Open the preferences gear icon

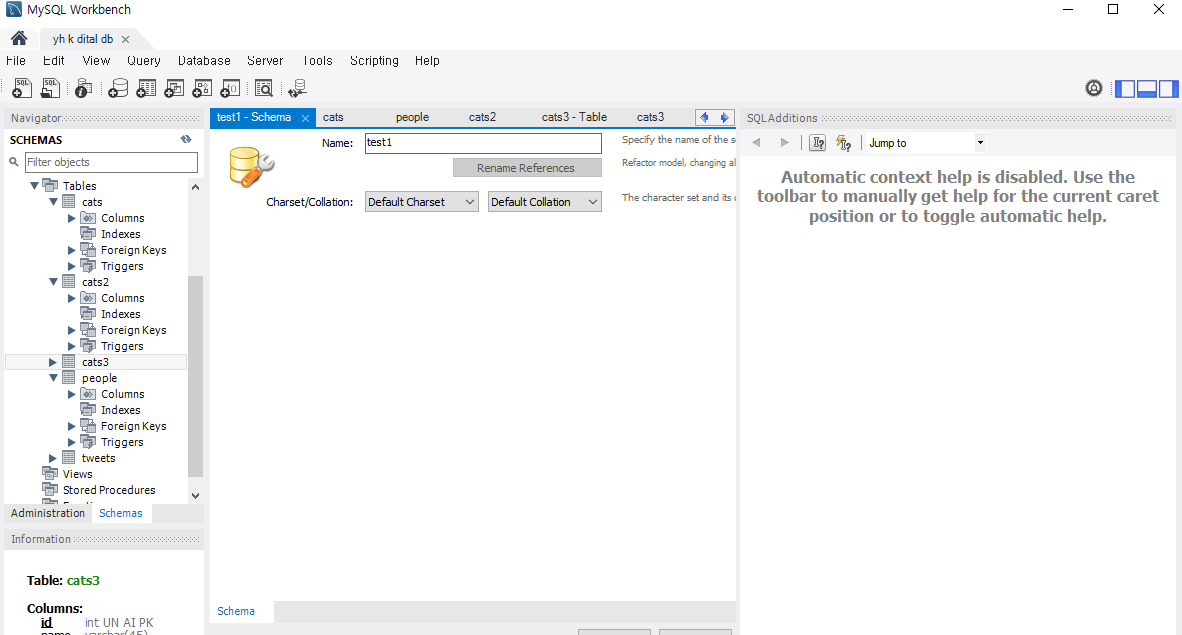pos(1094,88)
